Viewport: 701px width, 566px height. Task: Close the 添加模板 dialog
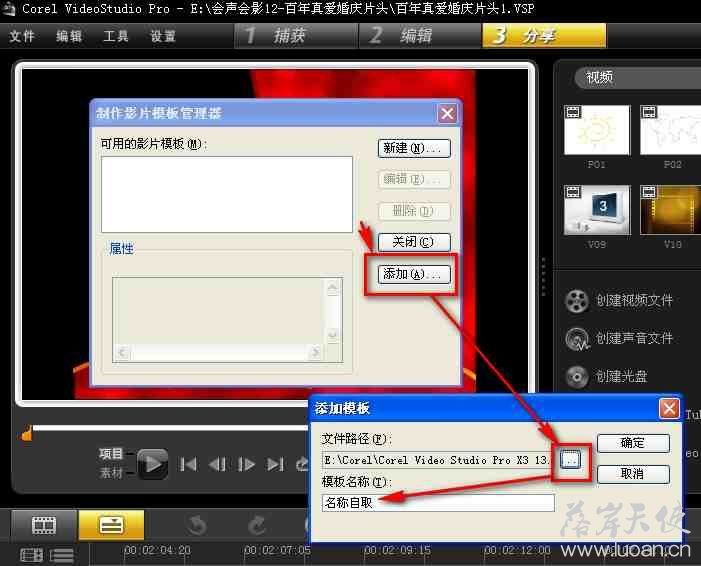click(669, 408)
